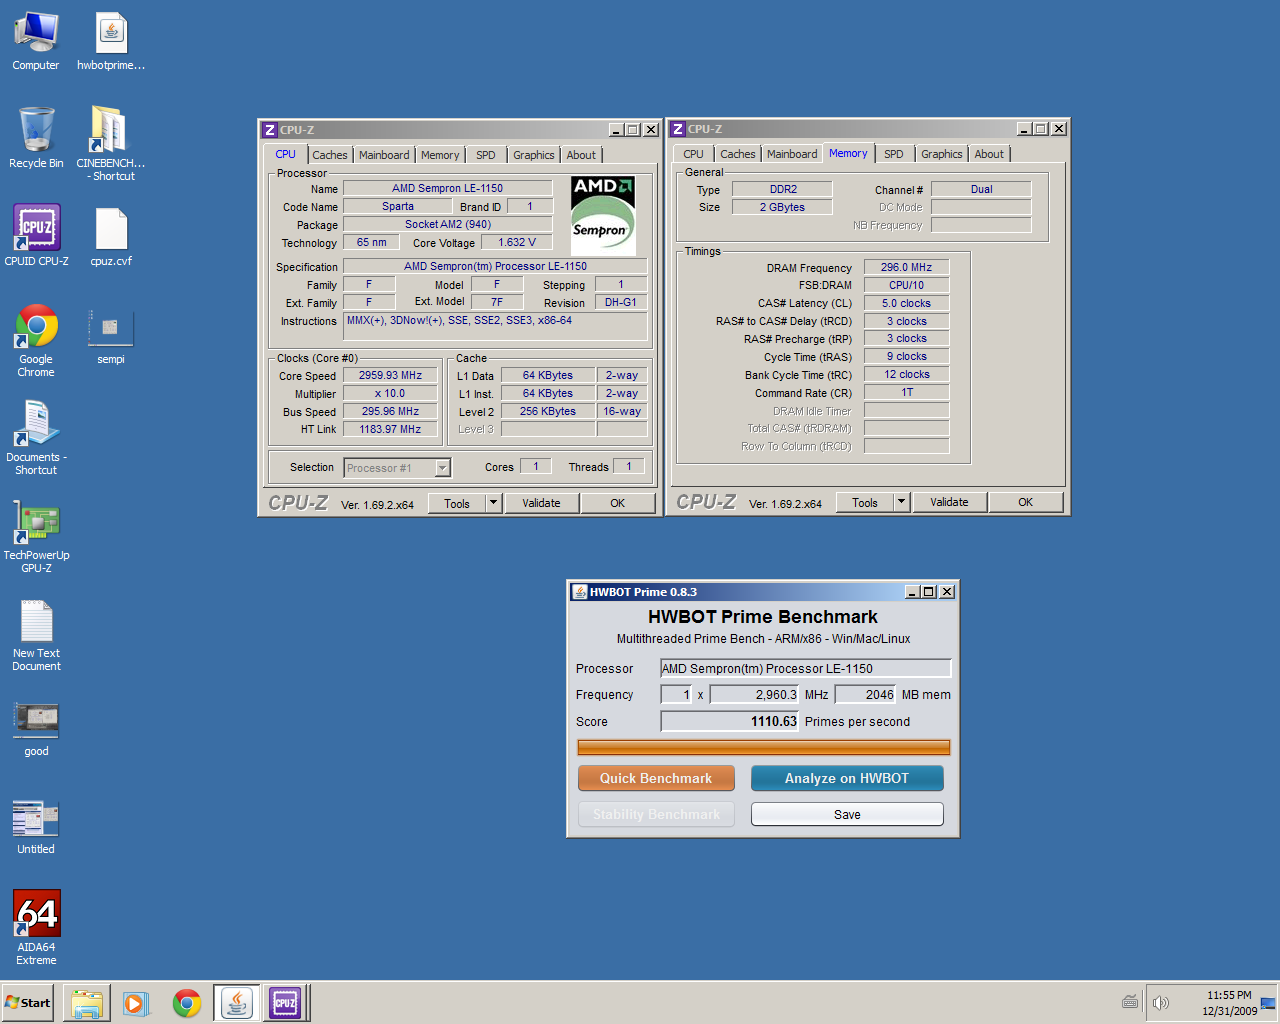Open the Memory tab in the left CPU-Z window
Image resolution: width=1280 pixels, height=1024 pixels.
click(x=440, y=155)
